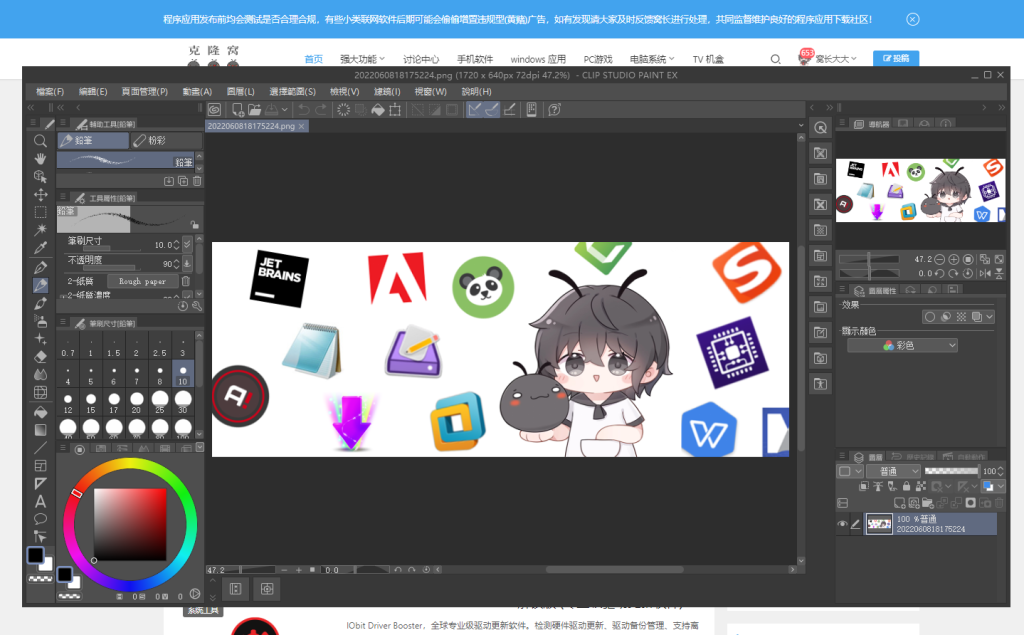The image size is (1024, 635).
Task: Select the Eraser tool
Action: [40, 357]
